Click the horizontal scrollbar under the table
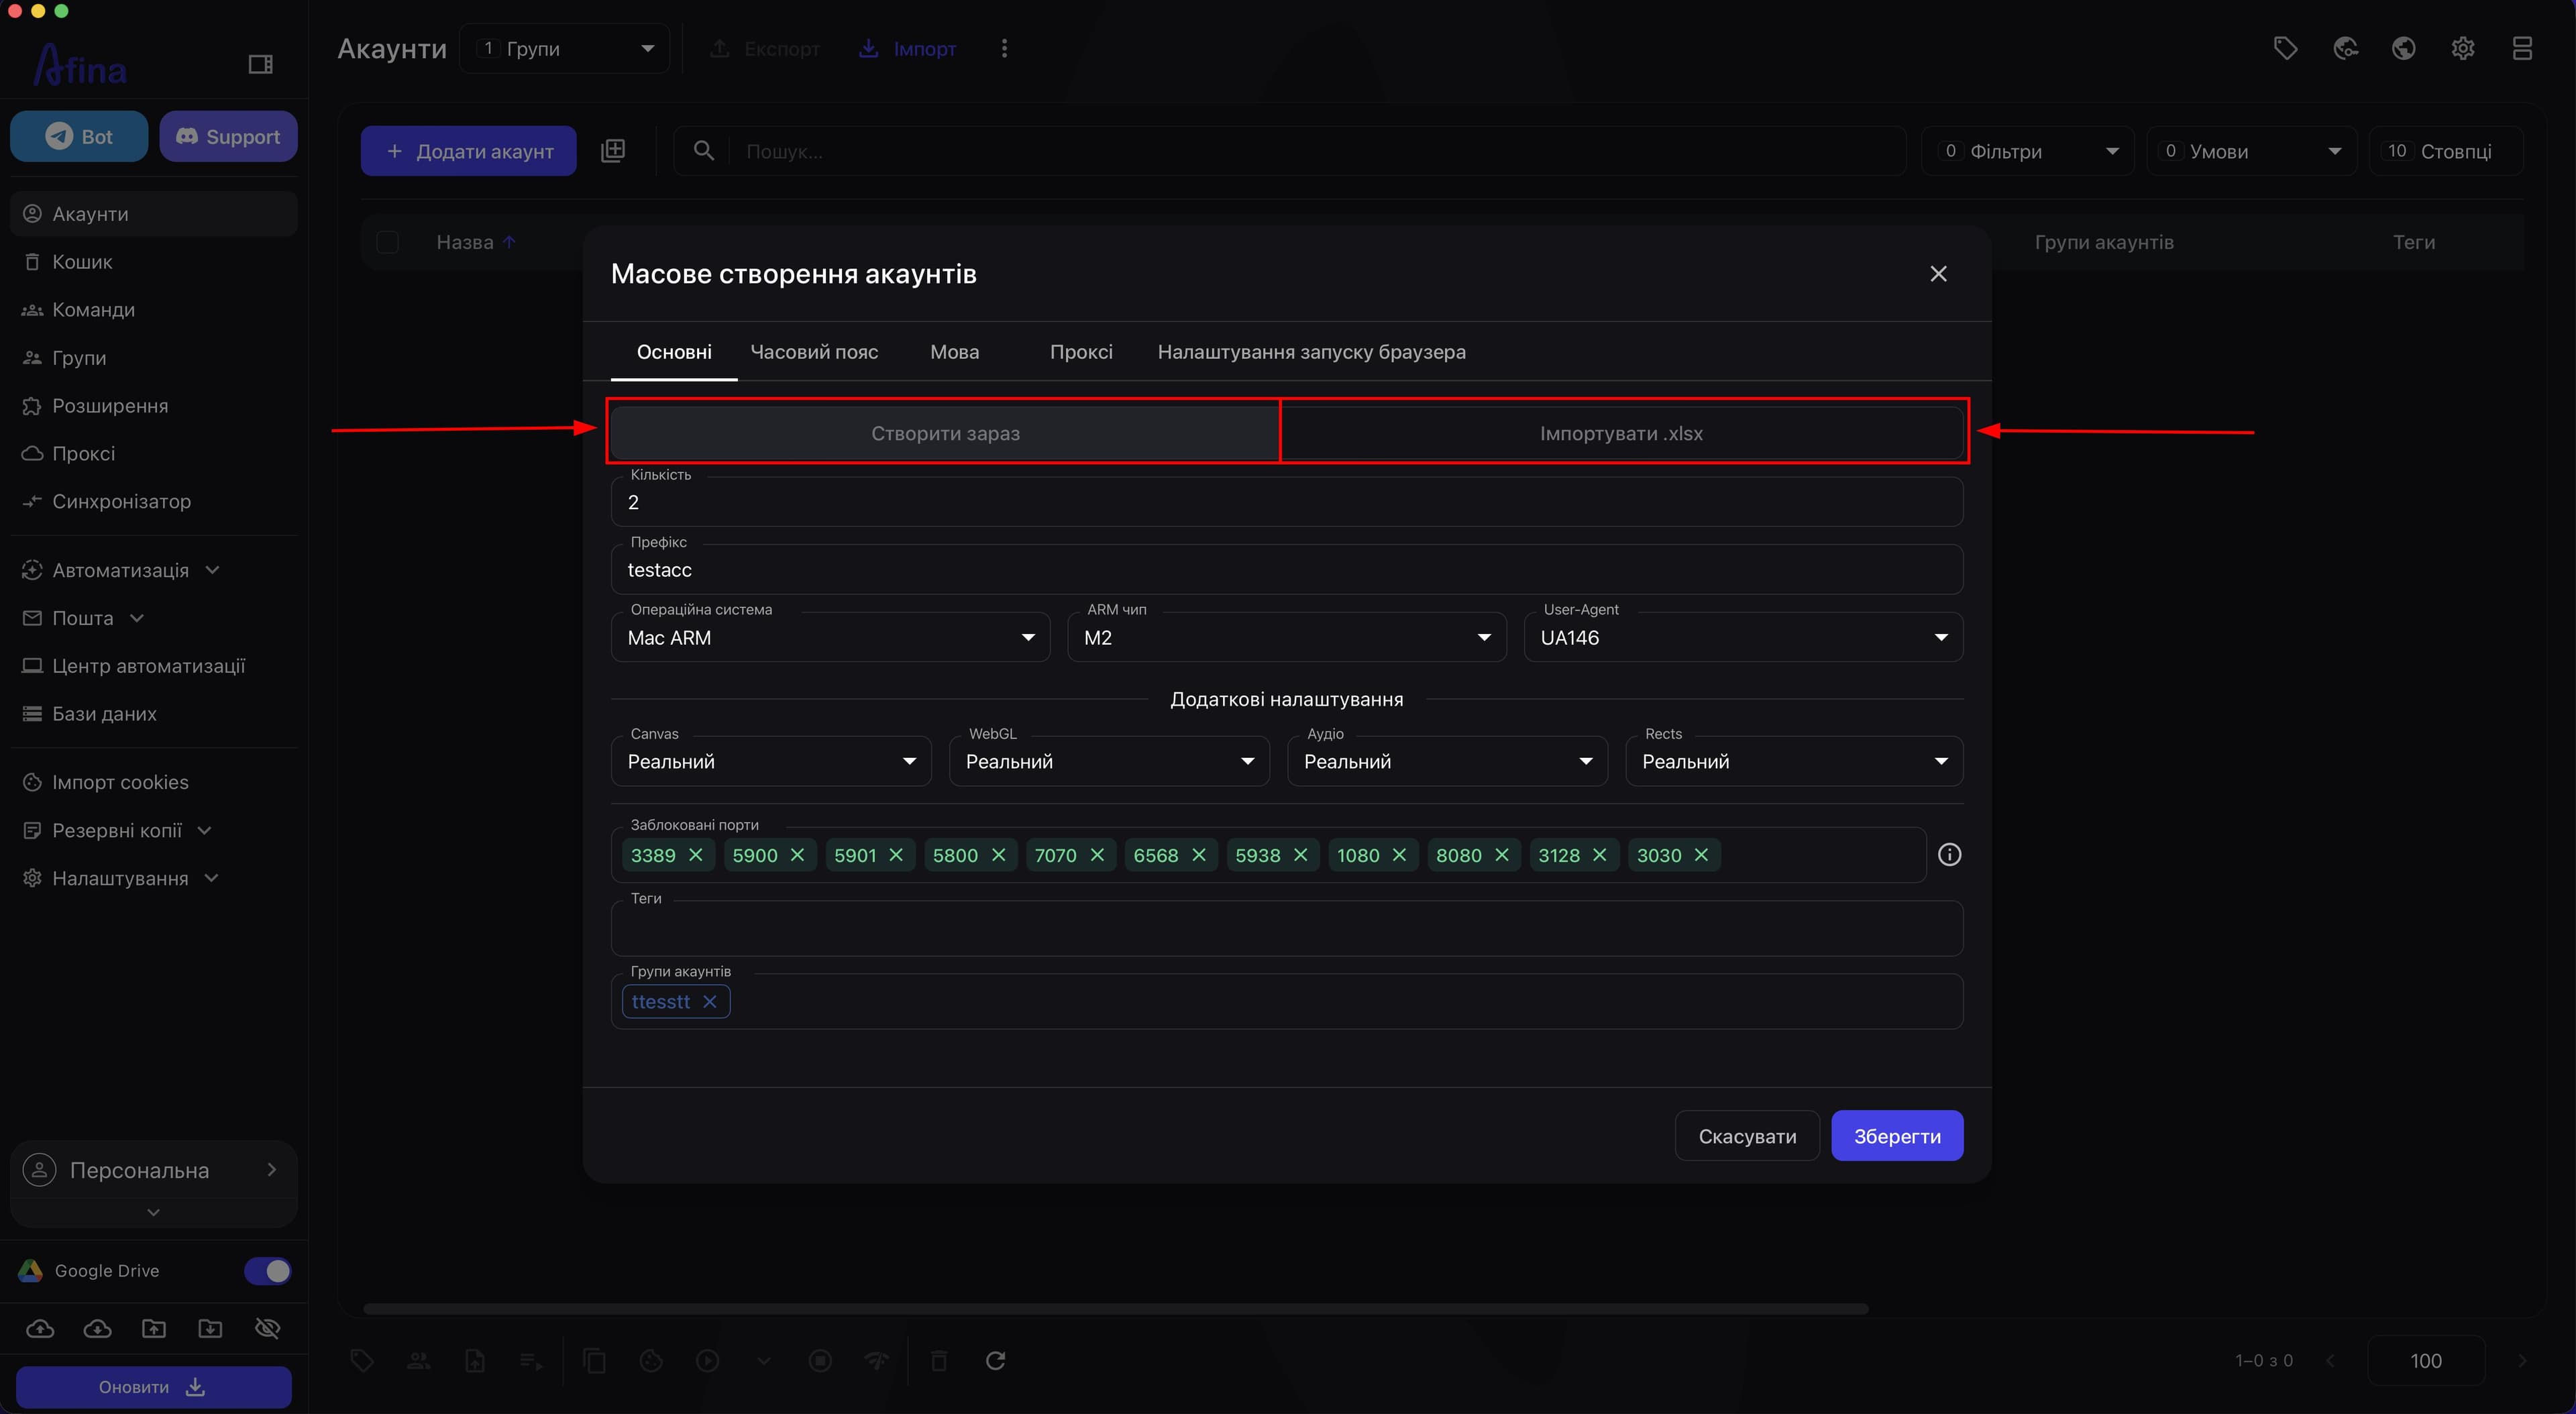2576x1414 pixels. point(1115,1309)
